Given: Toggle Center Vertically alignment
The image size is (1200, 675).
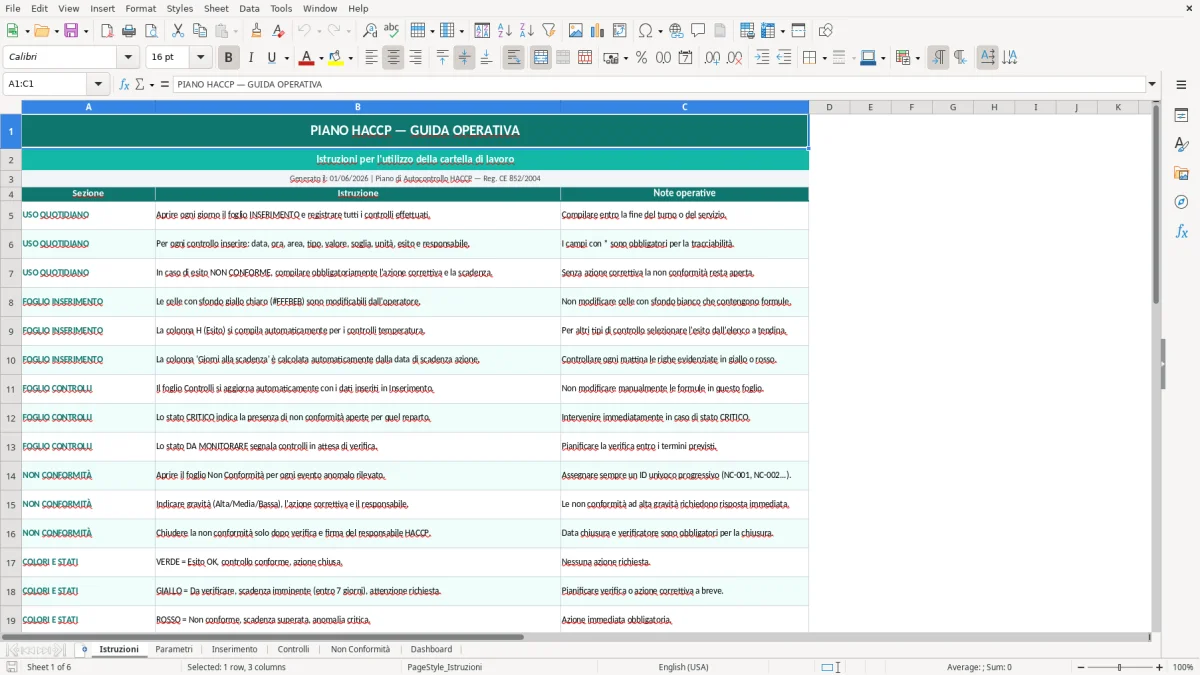Looking at the screenshot, I should tap(464, 58).
